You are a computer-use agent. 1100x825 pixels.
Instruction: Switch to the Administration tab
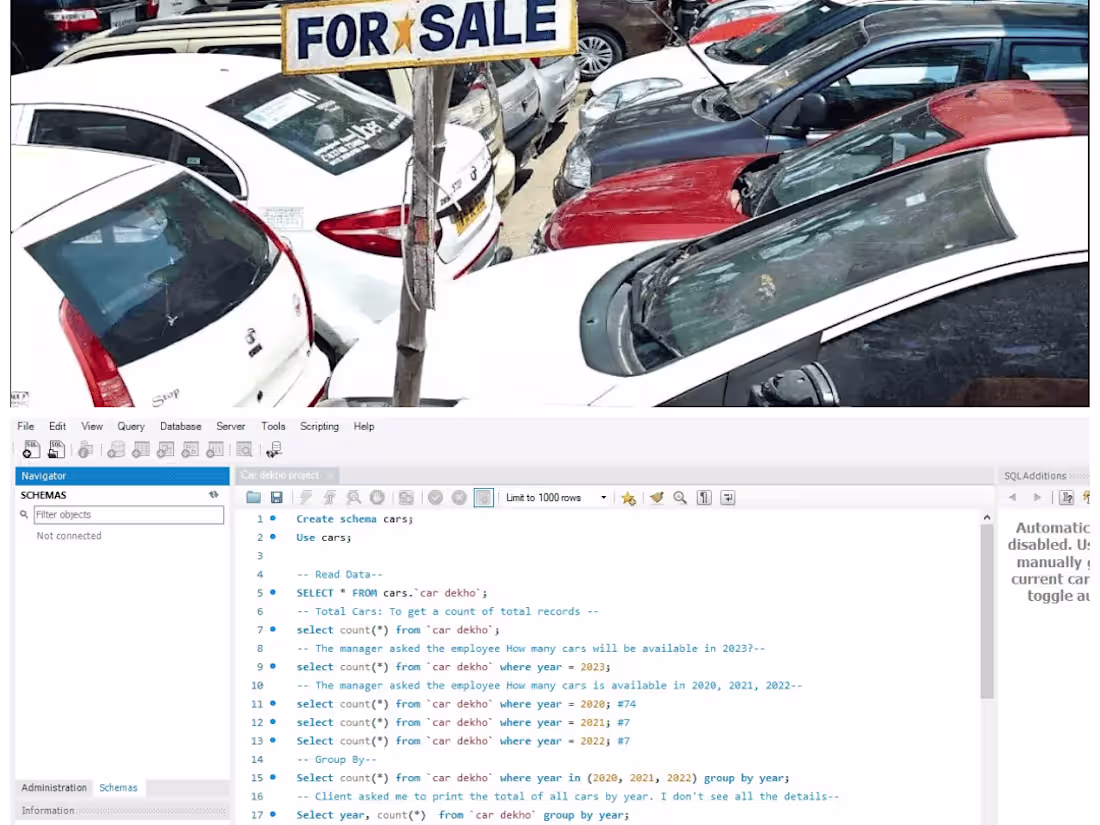pos(53,788)
